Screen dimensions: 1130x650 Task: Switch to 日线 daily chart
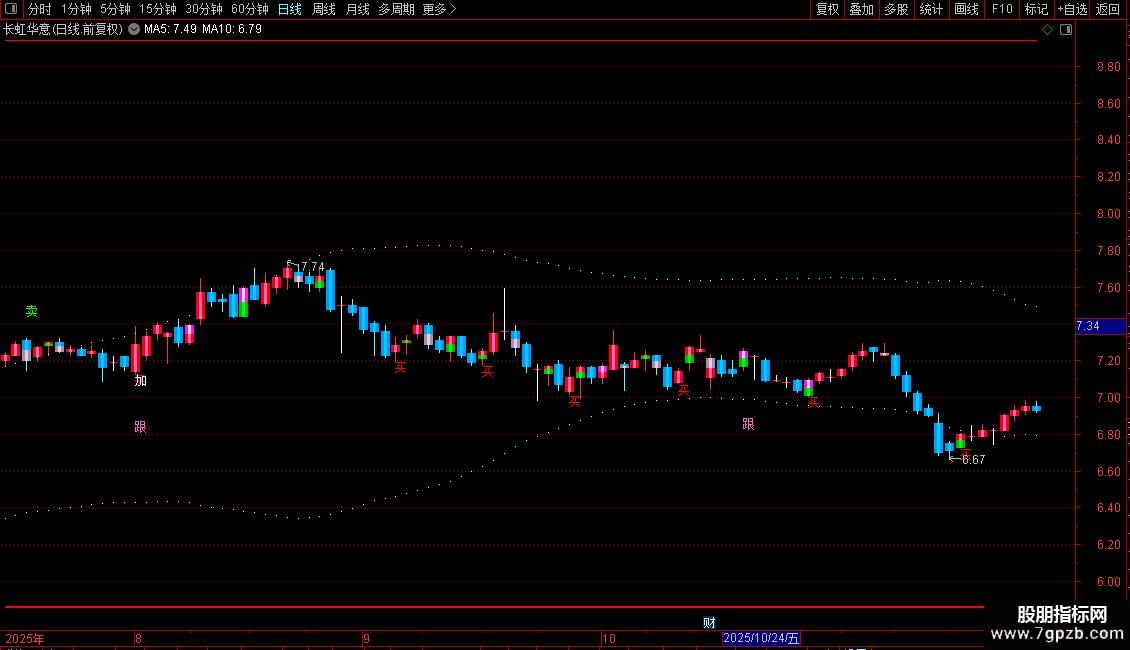click(290, 9)
